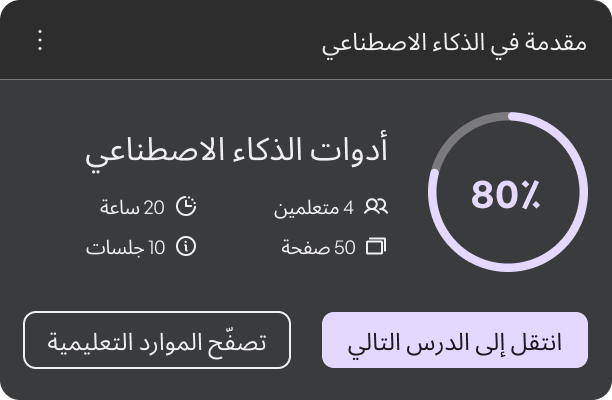The image size is (612, 400).
Task: Click the divider line under the header
Action: (x=306, y=79)
